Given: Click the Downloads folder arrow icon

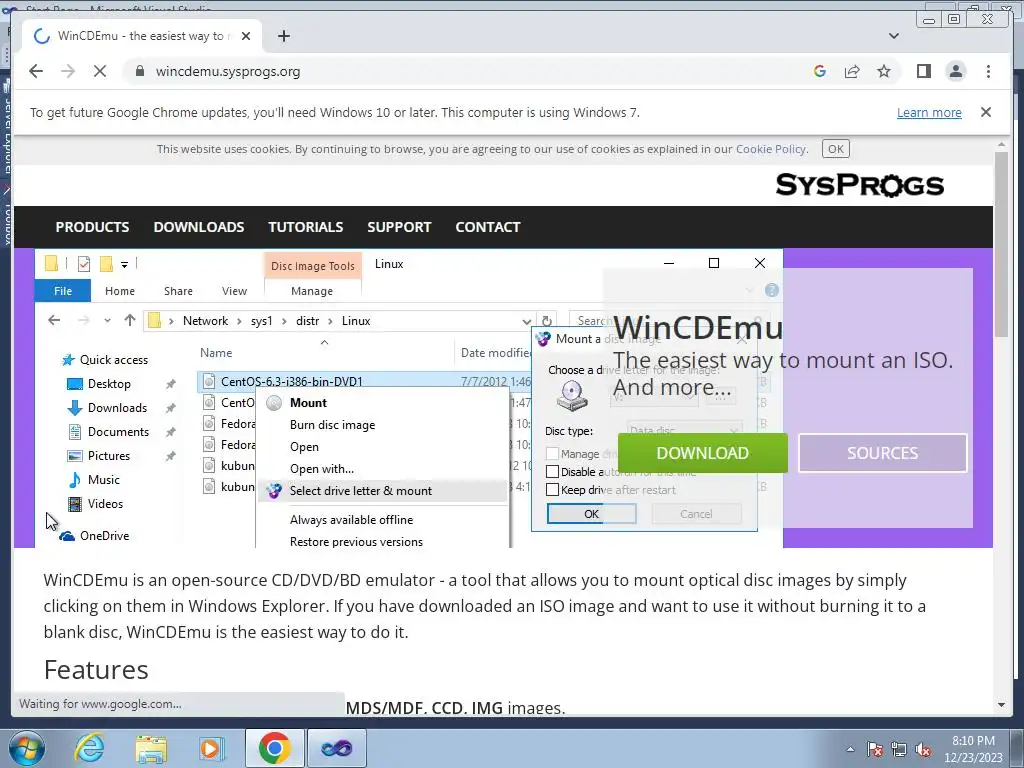Looking at the screenshot, I should click(74, 408).
